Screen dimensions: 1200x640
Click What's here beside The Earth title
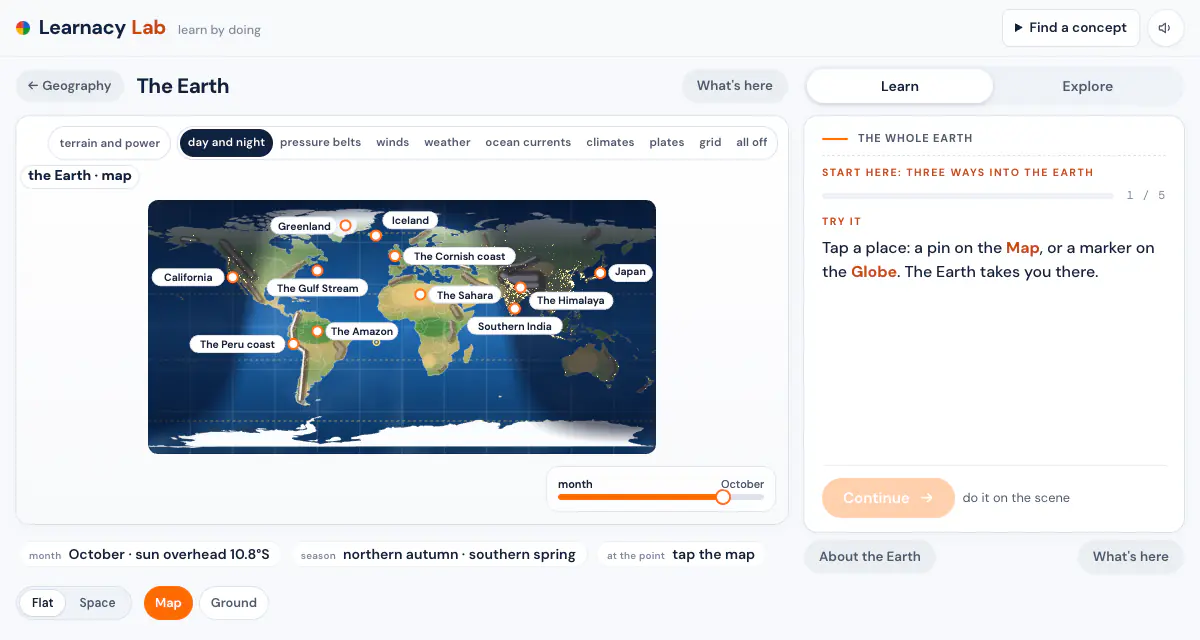(735, 86)
